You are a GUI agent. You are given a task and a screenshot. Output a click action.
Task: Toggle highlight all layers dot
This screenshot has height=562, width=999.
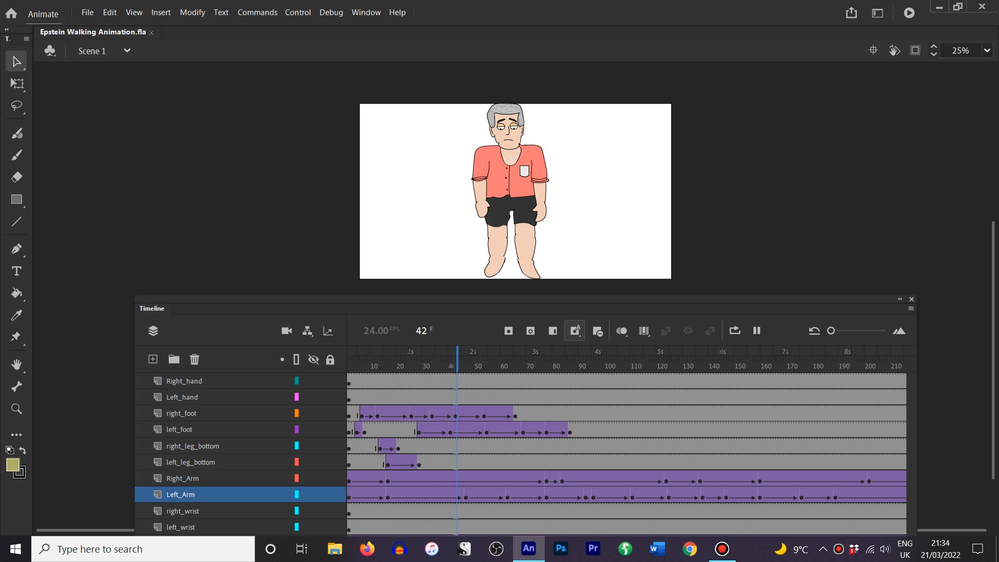282,359
